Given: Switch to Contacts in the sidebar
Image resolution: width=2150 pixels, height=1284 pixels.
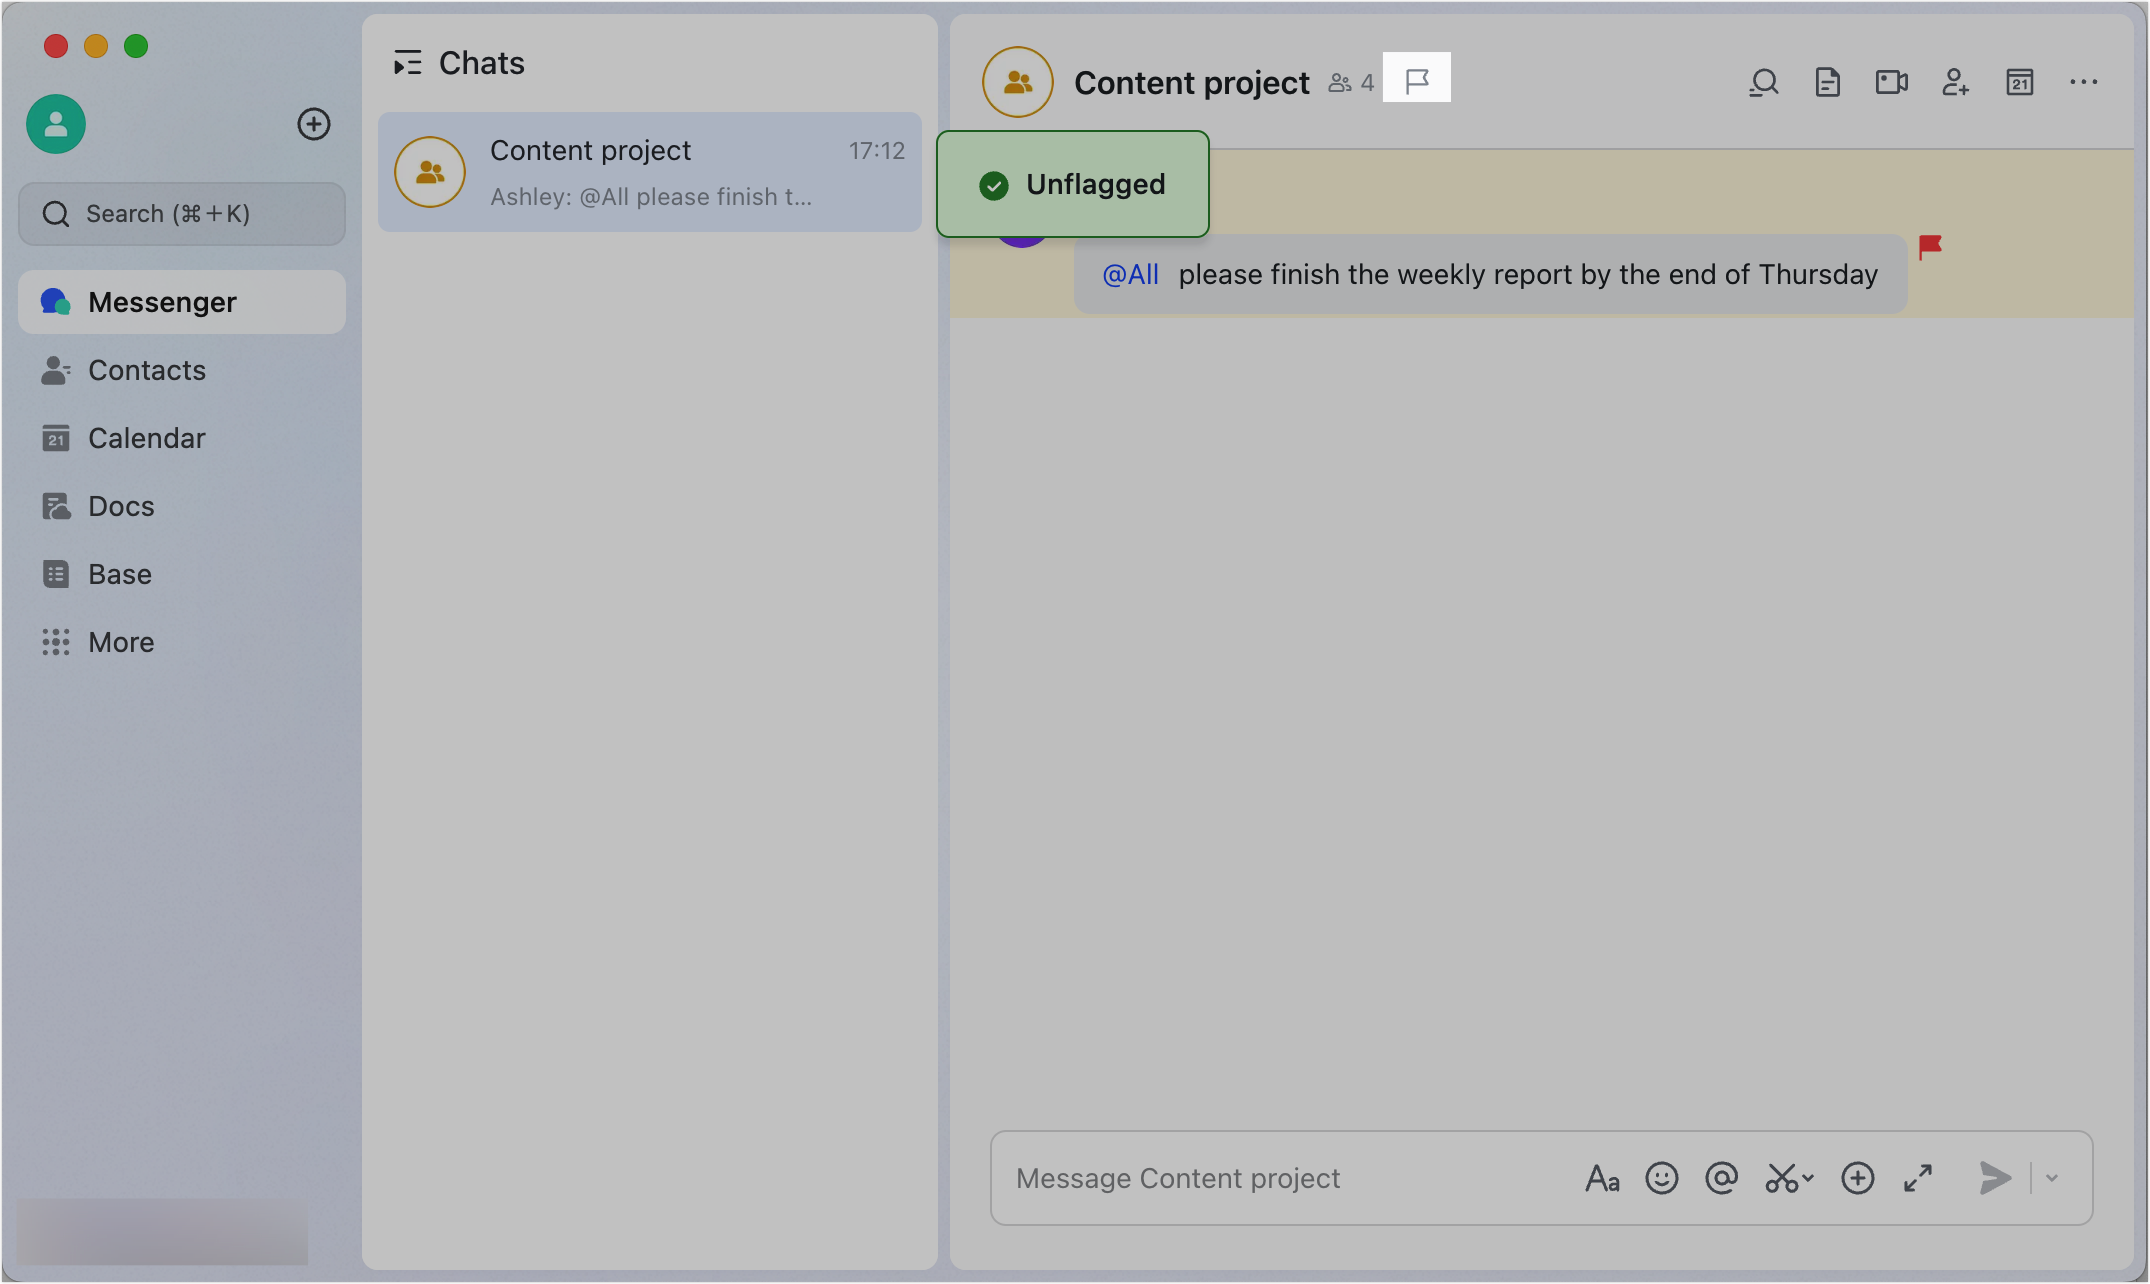Looking at the screenshot, I should pyautogui.click(x=147, y=370).
